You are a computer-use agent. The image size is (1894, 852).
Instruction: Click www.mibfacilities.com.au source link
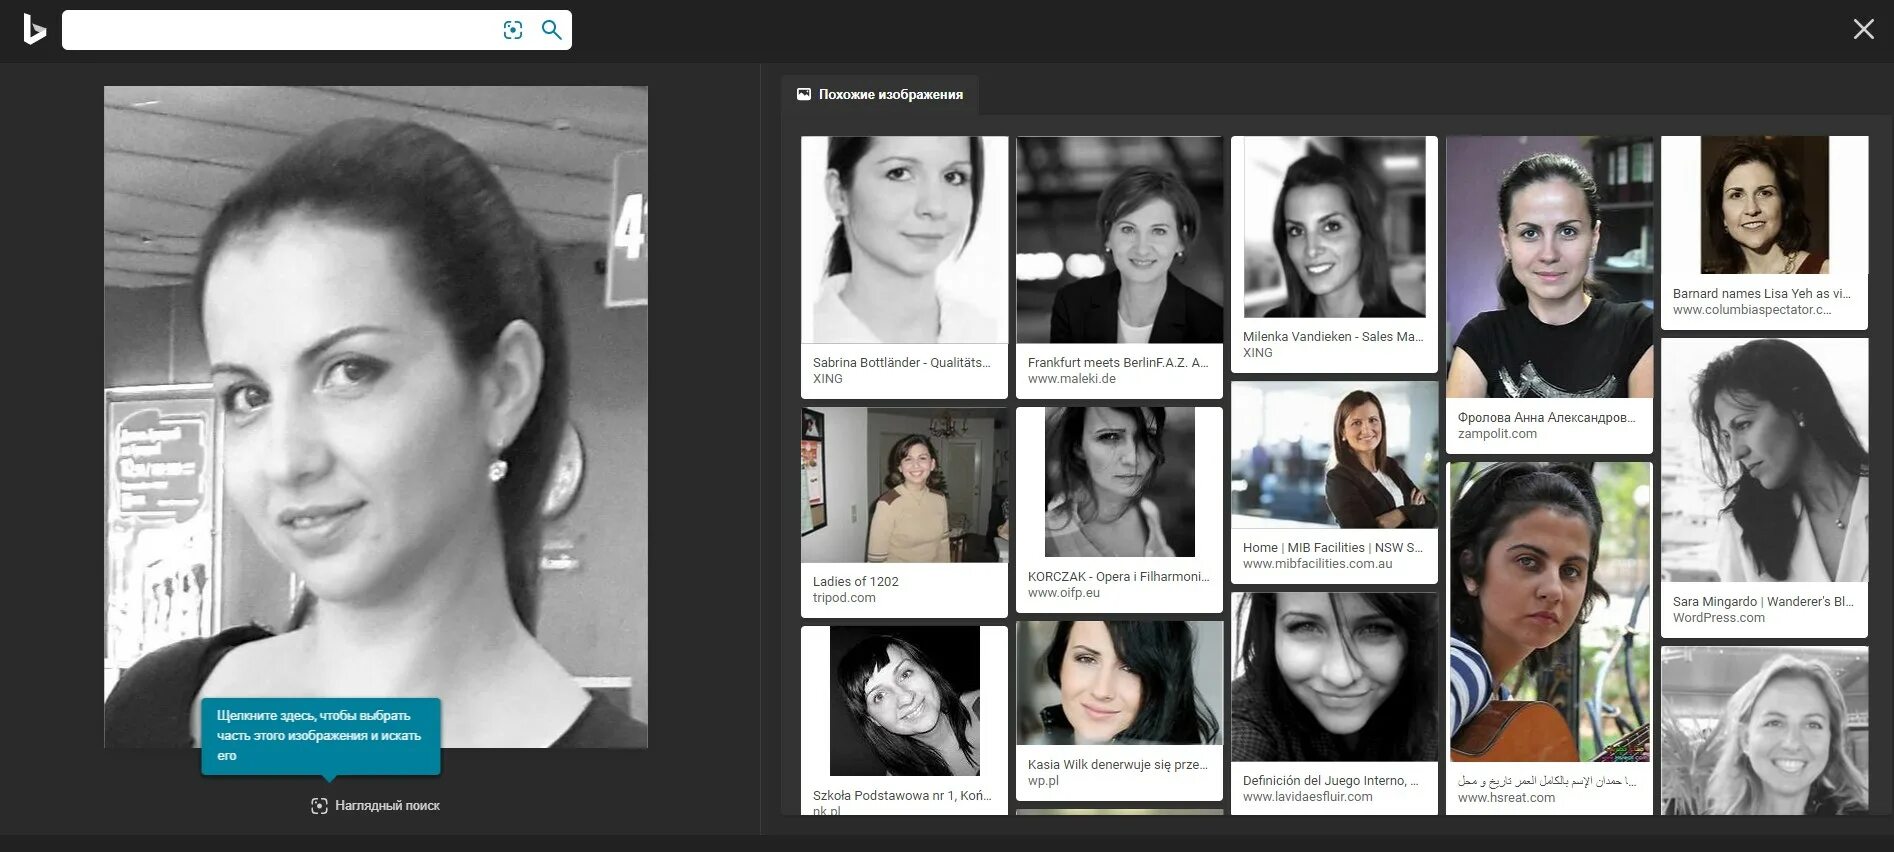[1317, 563]
